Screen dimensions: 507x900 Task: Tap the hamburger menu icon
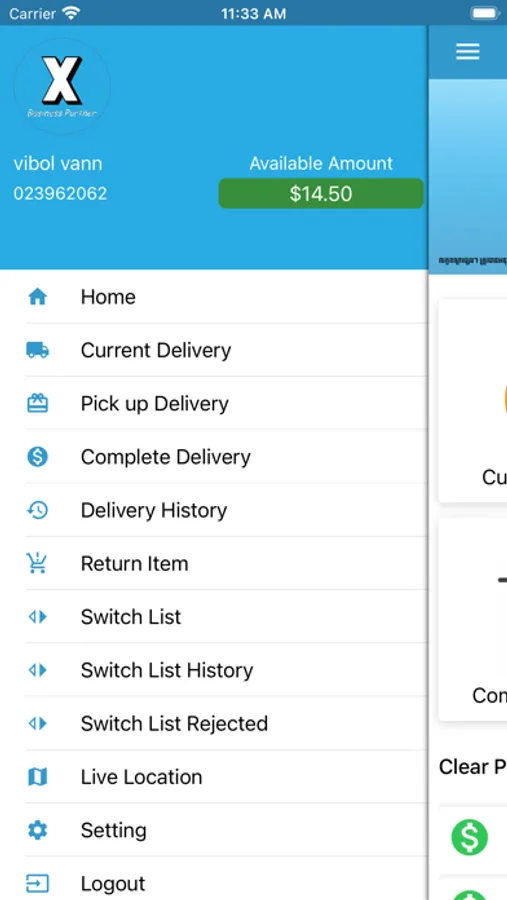[x=468, y=52]
